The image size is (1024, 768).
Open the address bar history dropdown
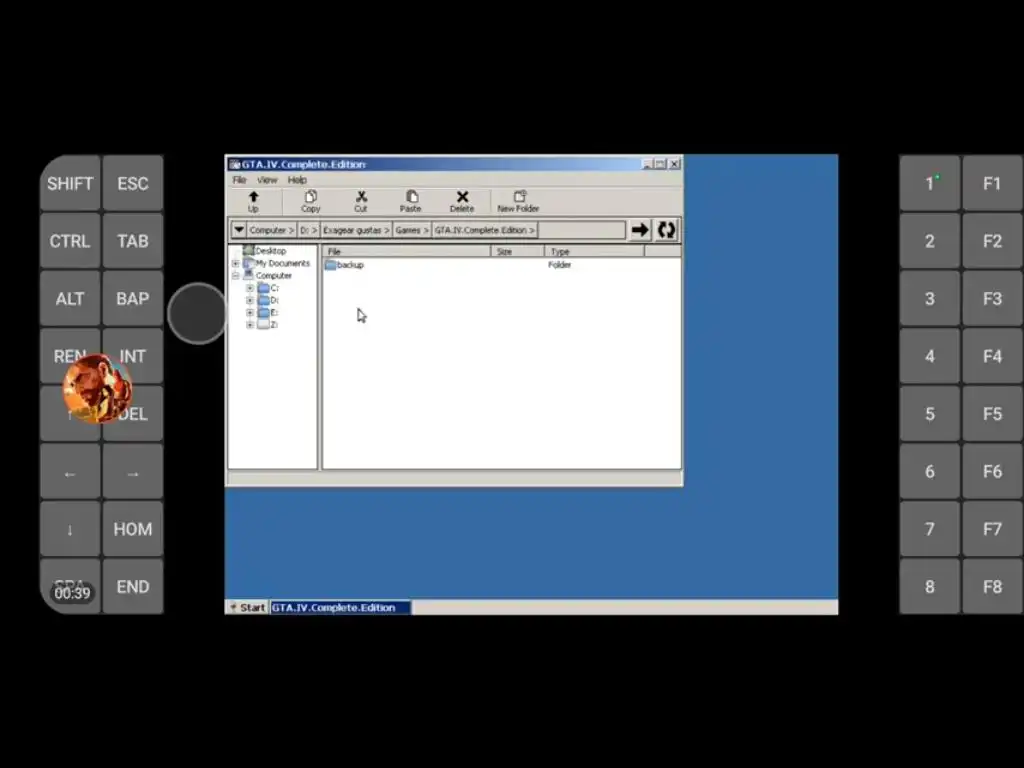coord(239,230)
